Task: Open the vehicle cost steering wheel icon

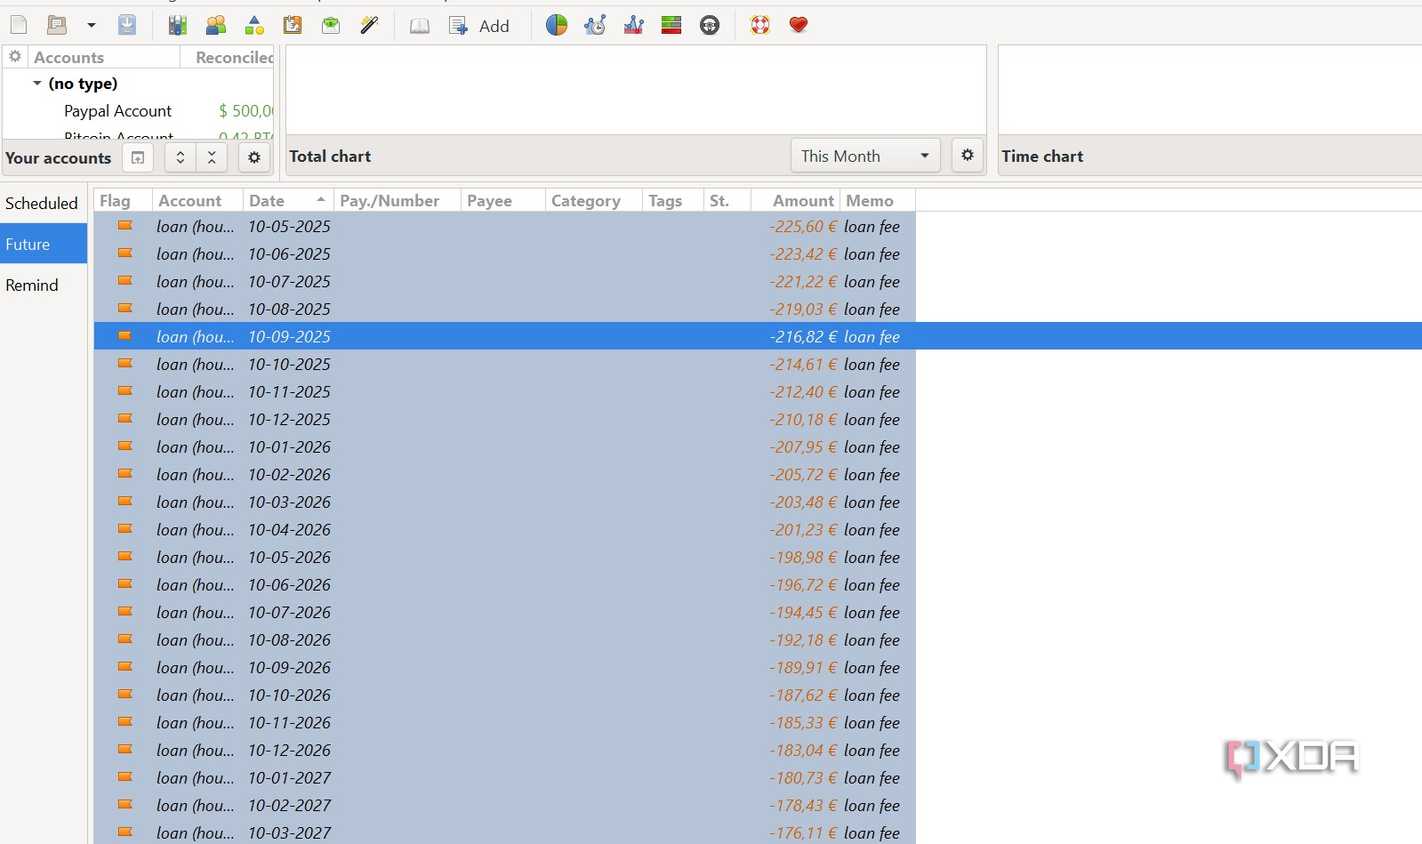Action: tap(710, 25)
